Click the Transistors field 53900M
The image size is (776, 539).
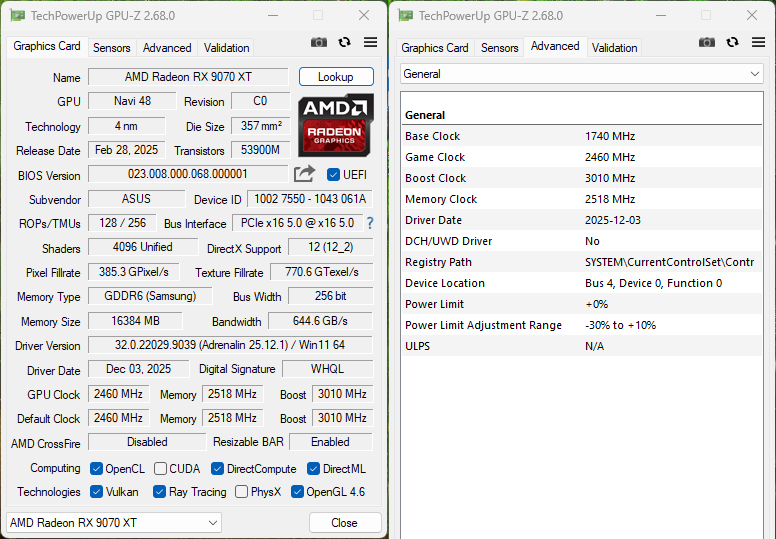(x=261, y=150)
